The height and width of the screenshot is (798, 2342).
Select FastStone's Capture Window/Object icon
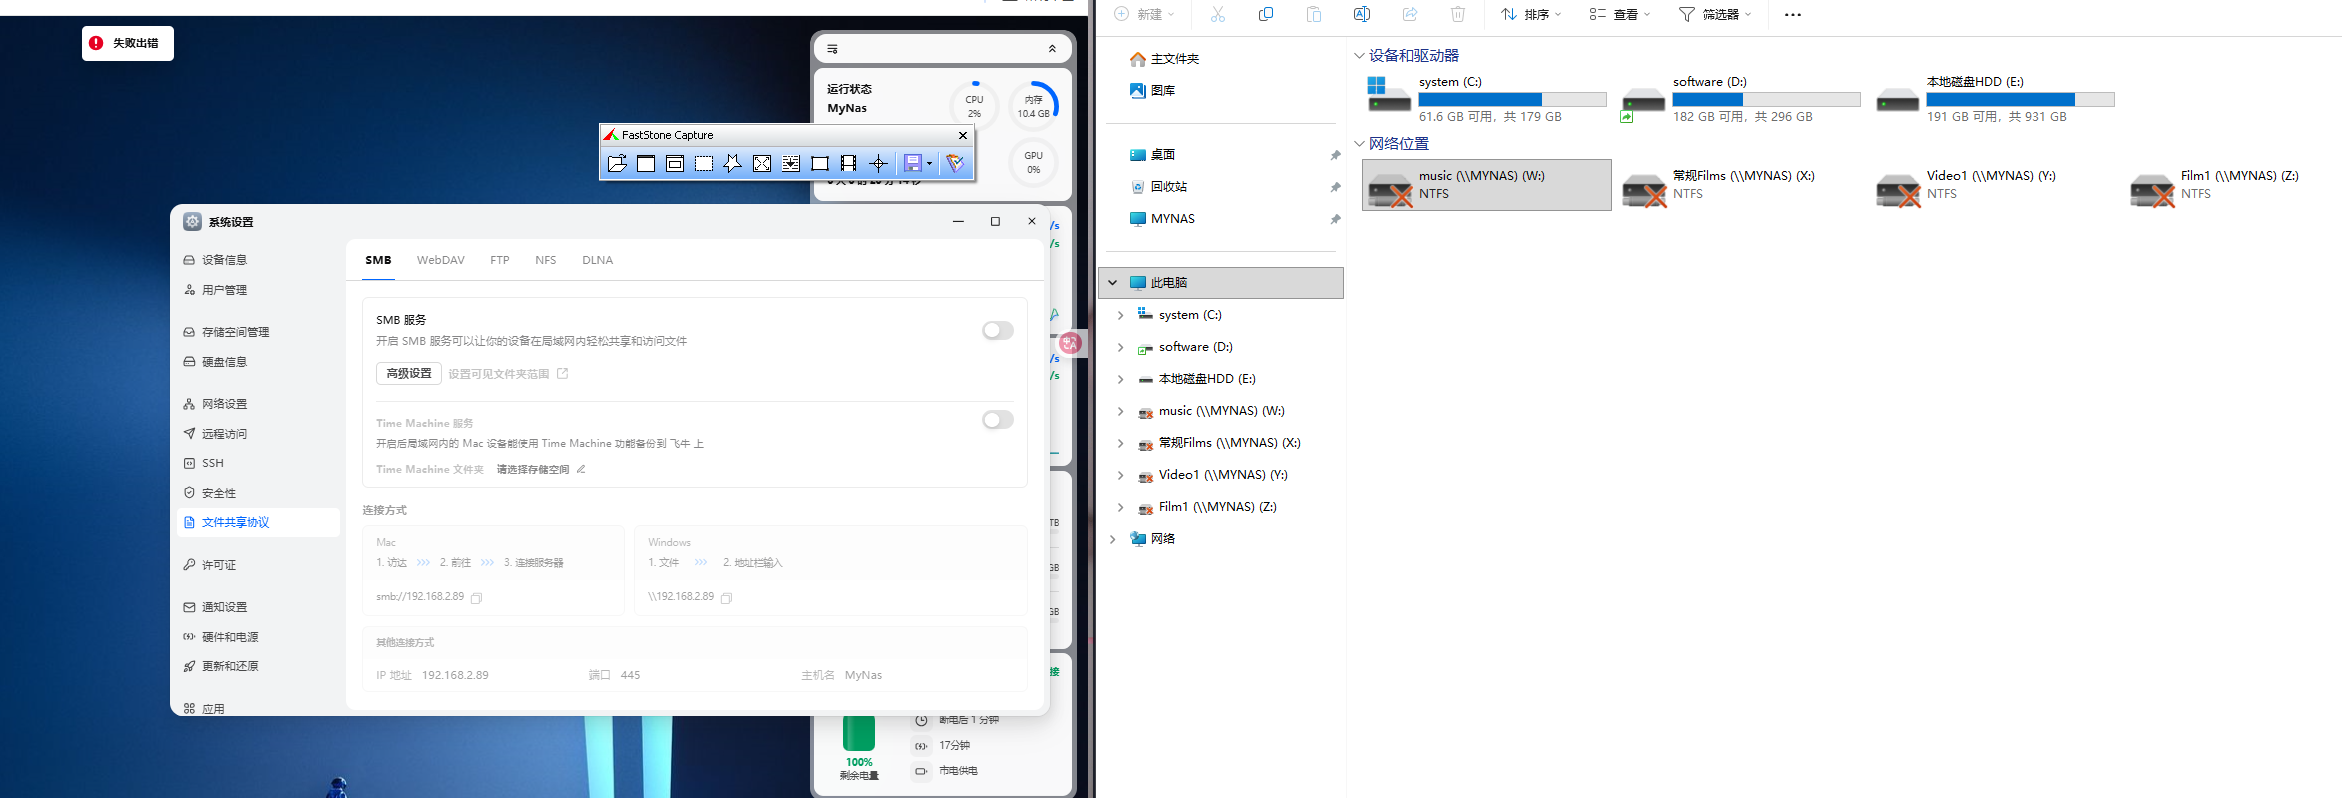675,163
